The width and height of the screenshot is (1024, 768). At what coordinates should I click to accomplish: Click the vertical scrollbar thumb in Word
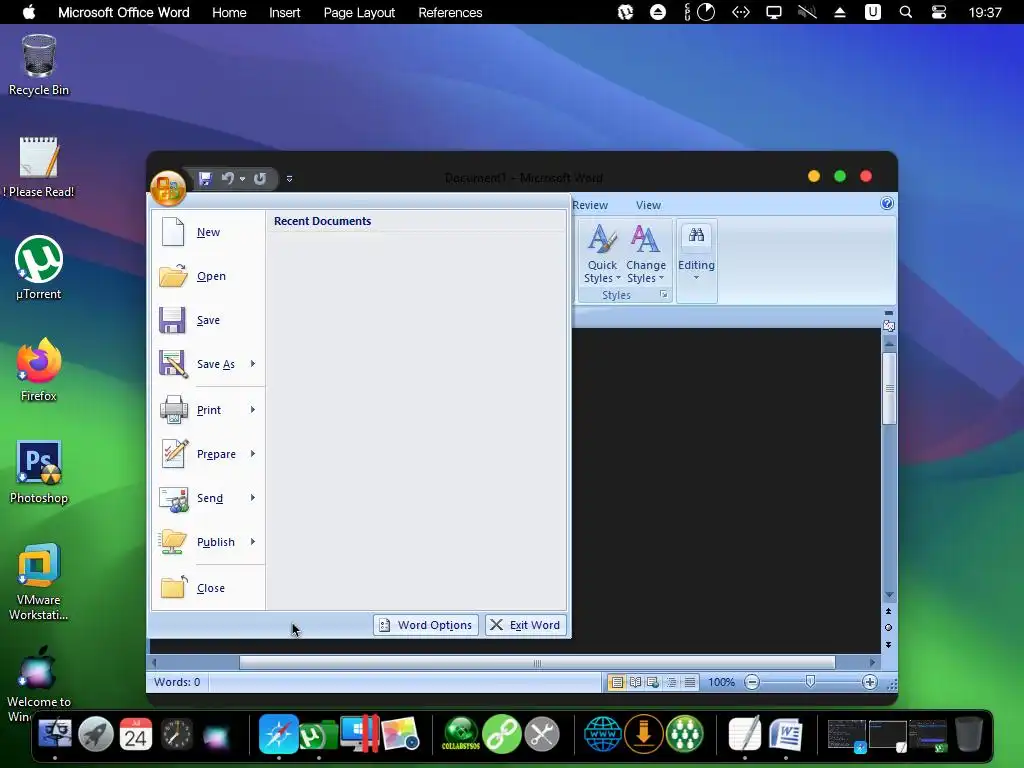pyautogui.click(x=889, y=389)
